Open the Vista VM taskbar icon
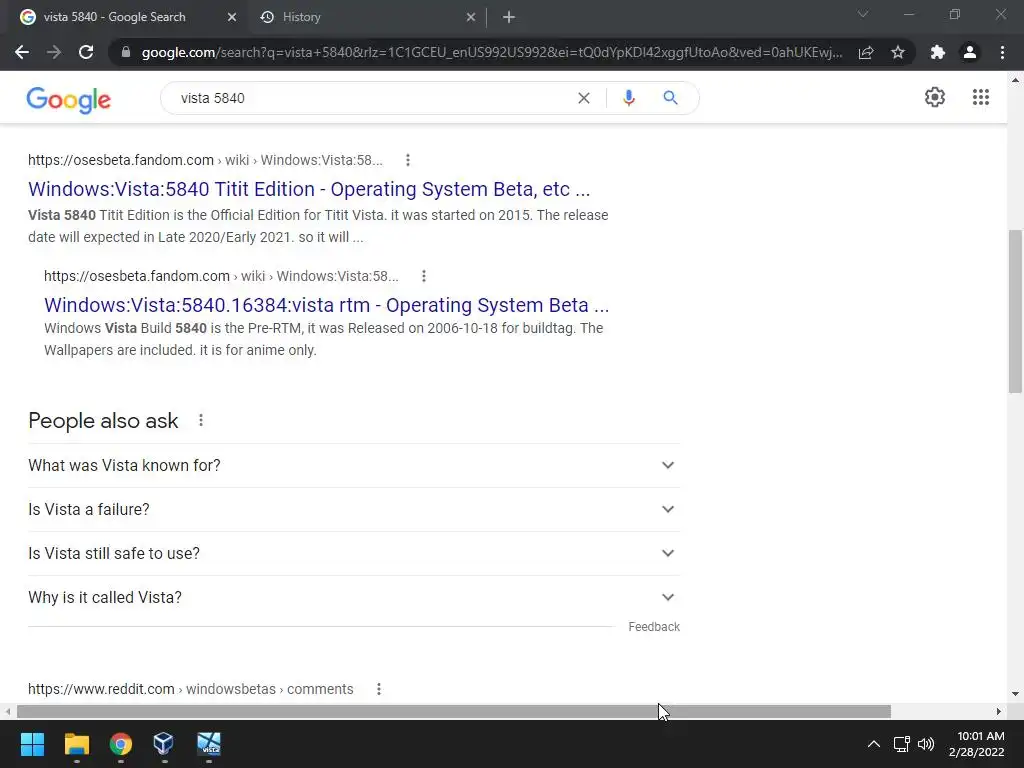The image size is (1024, 768). 209,744
